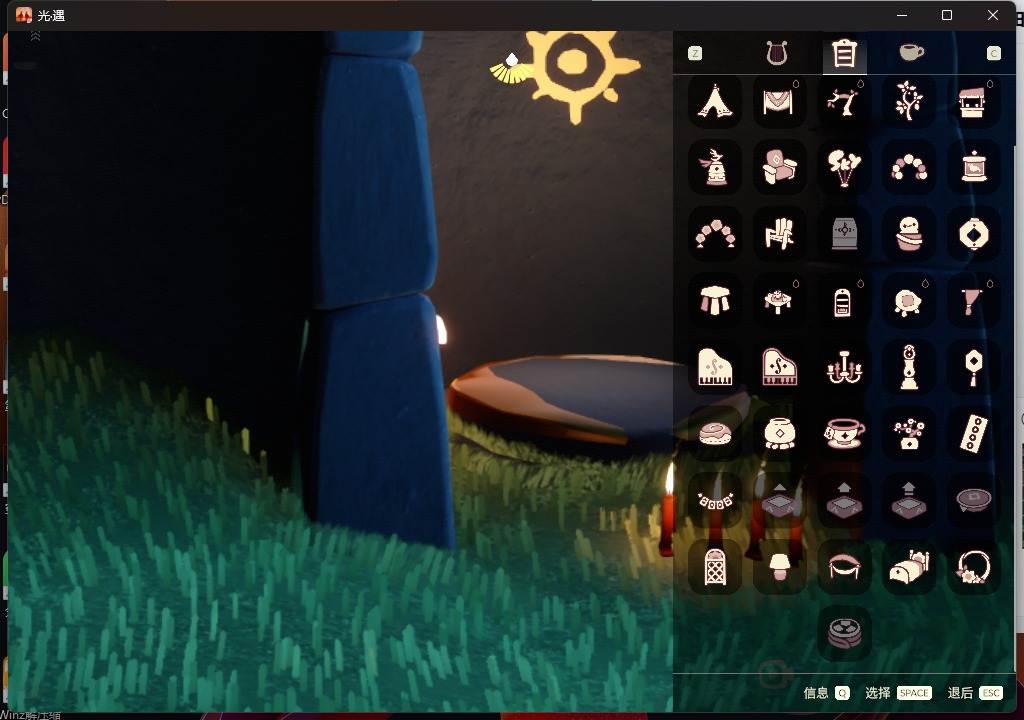Select the lantern with bird emblem

(973, 167)
